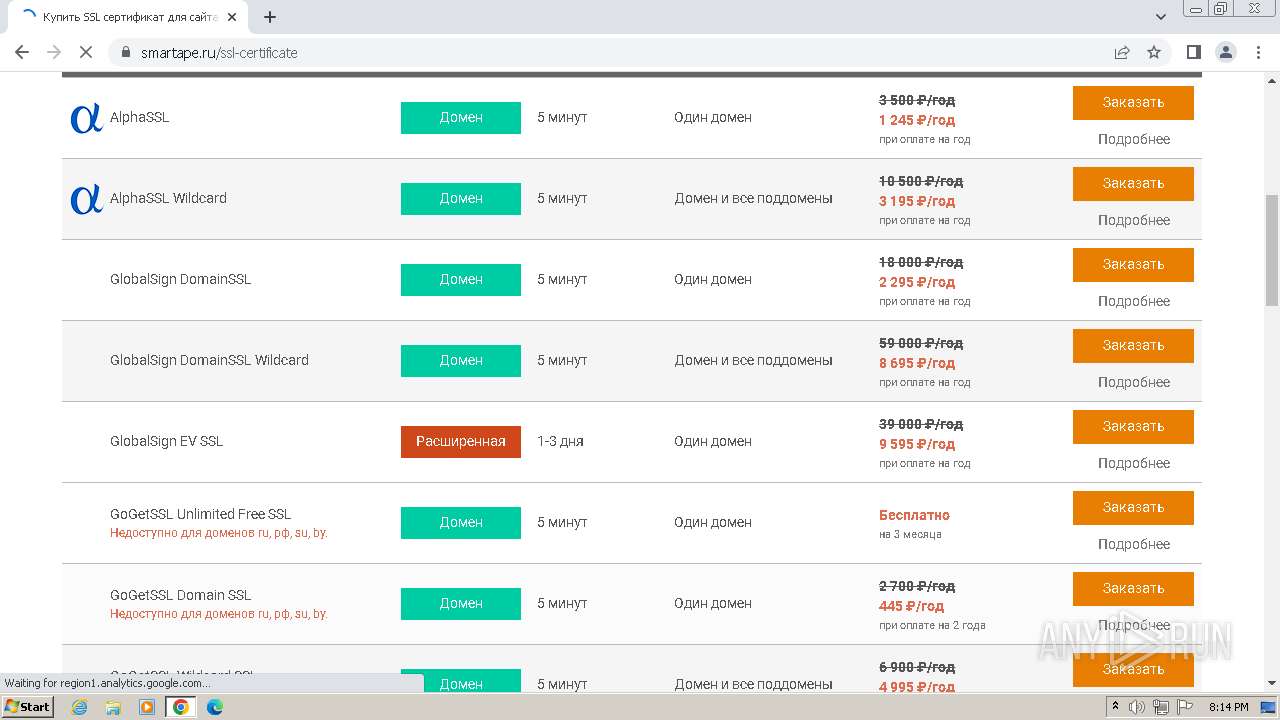
Task: Select AlphaSSL Wildcard certificate name
Action: pos(168,198)
